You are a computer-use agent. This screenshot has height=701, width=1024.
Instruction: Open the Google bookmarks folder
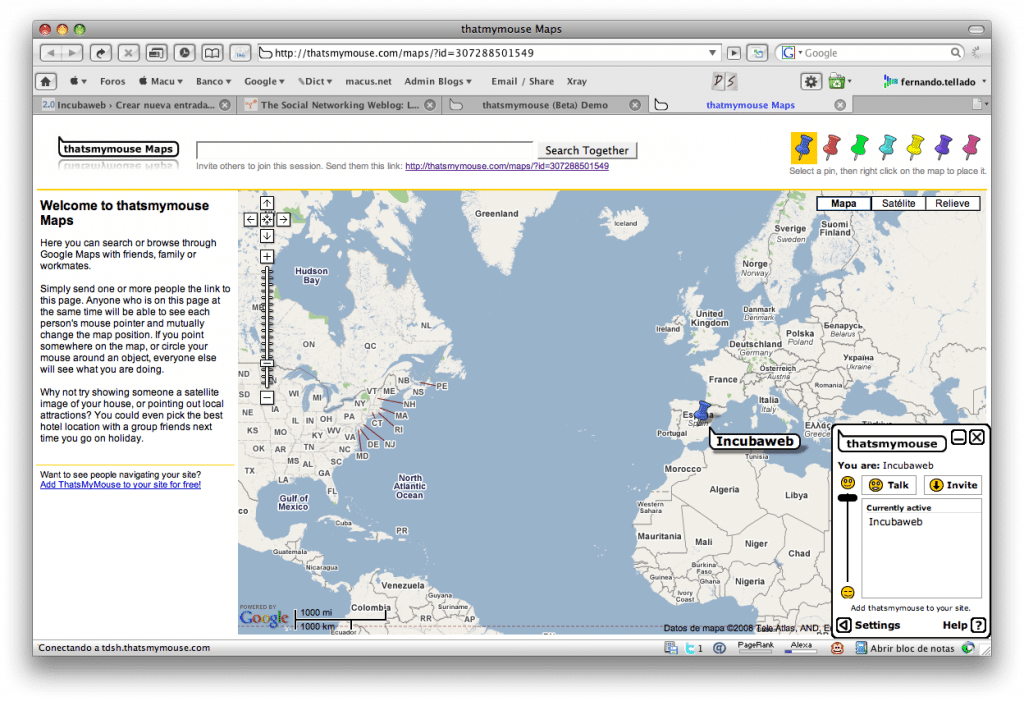click(264, 81)
